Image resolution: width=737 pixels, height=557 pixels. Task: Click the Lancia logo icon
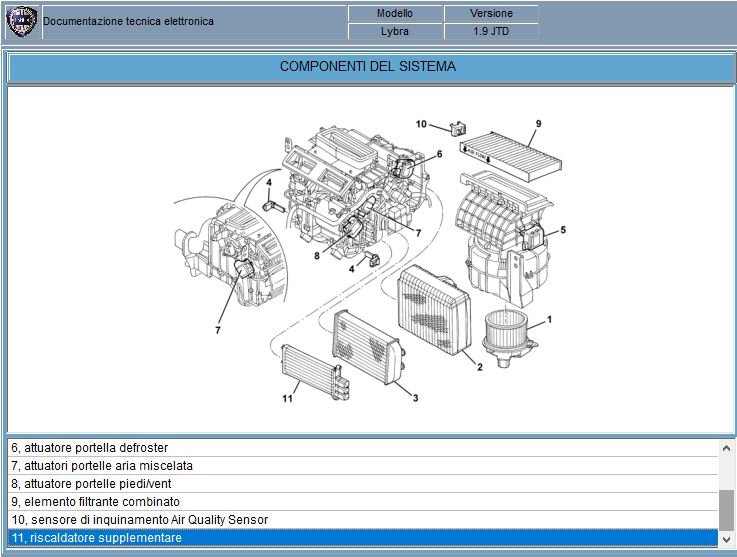(21, 21)
